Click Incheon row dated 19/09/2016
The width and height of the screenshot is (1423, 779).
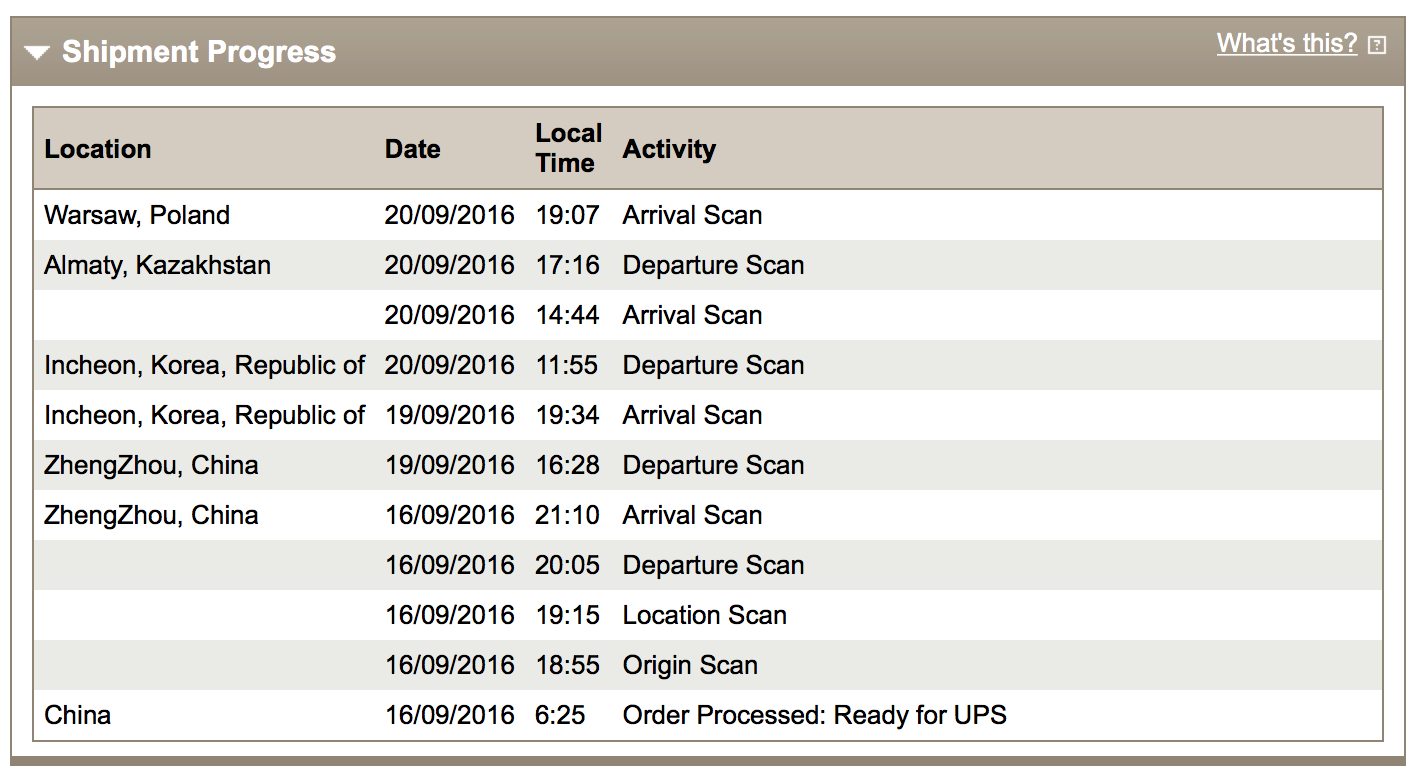click(708, 415)
